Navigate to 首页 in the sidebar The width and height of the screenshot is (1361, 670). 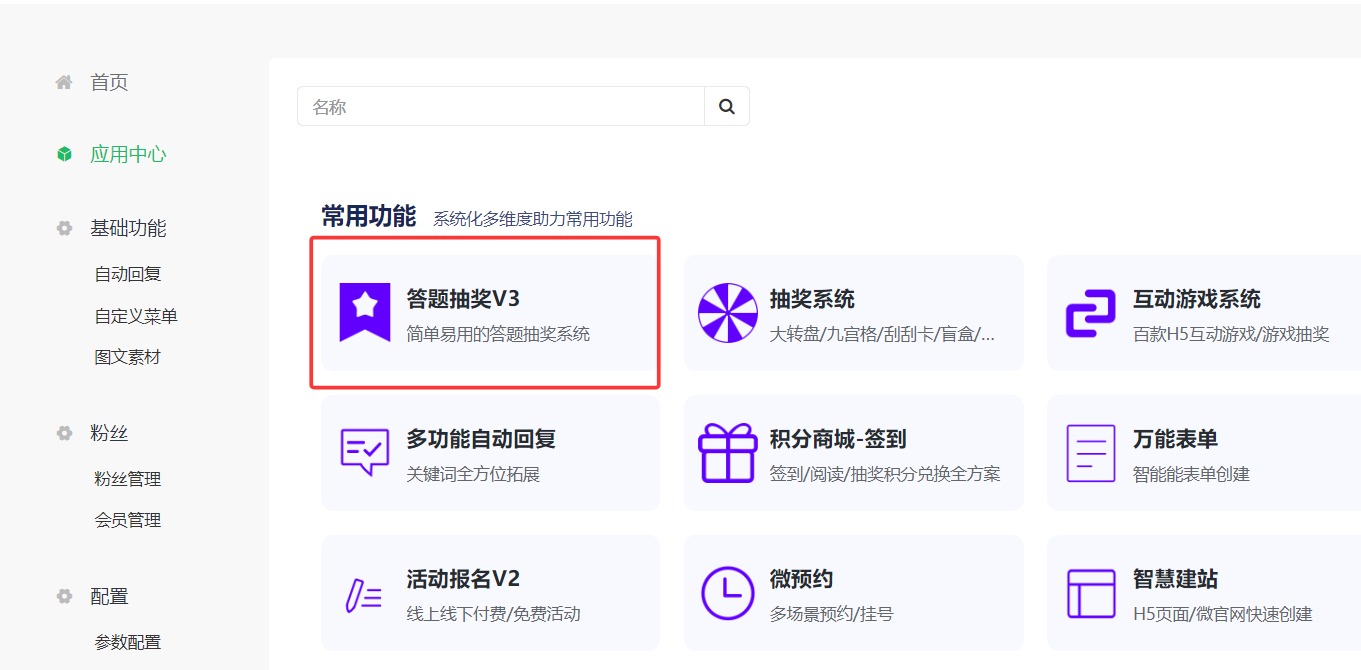tap(110, 82)
